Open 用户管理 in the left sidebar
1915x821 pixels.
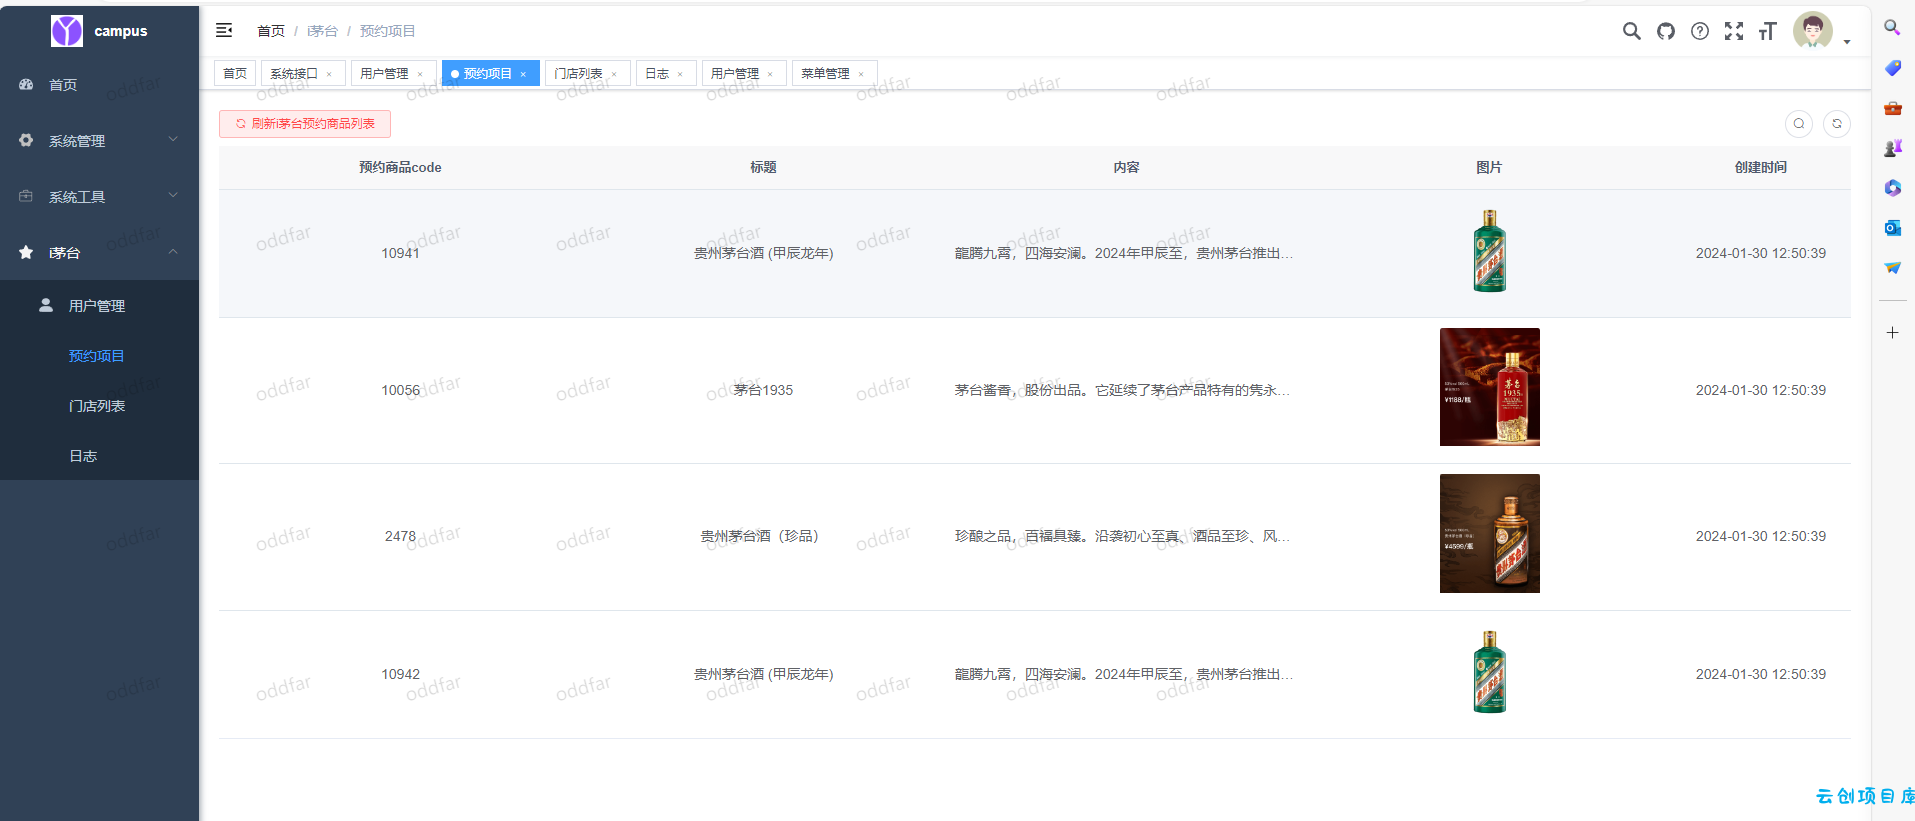99,306
